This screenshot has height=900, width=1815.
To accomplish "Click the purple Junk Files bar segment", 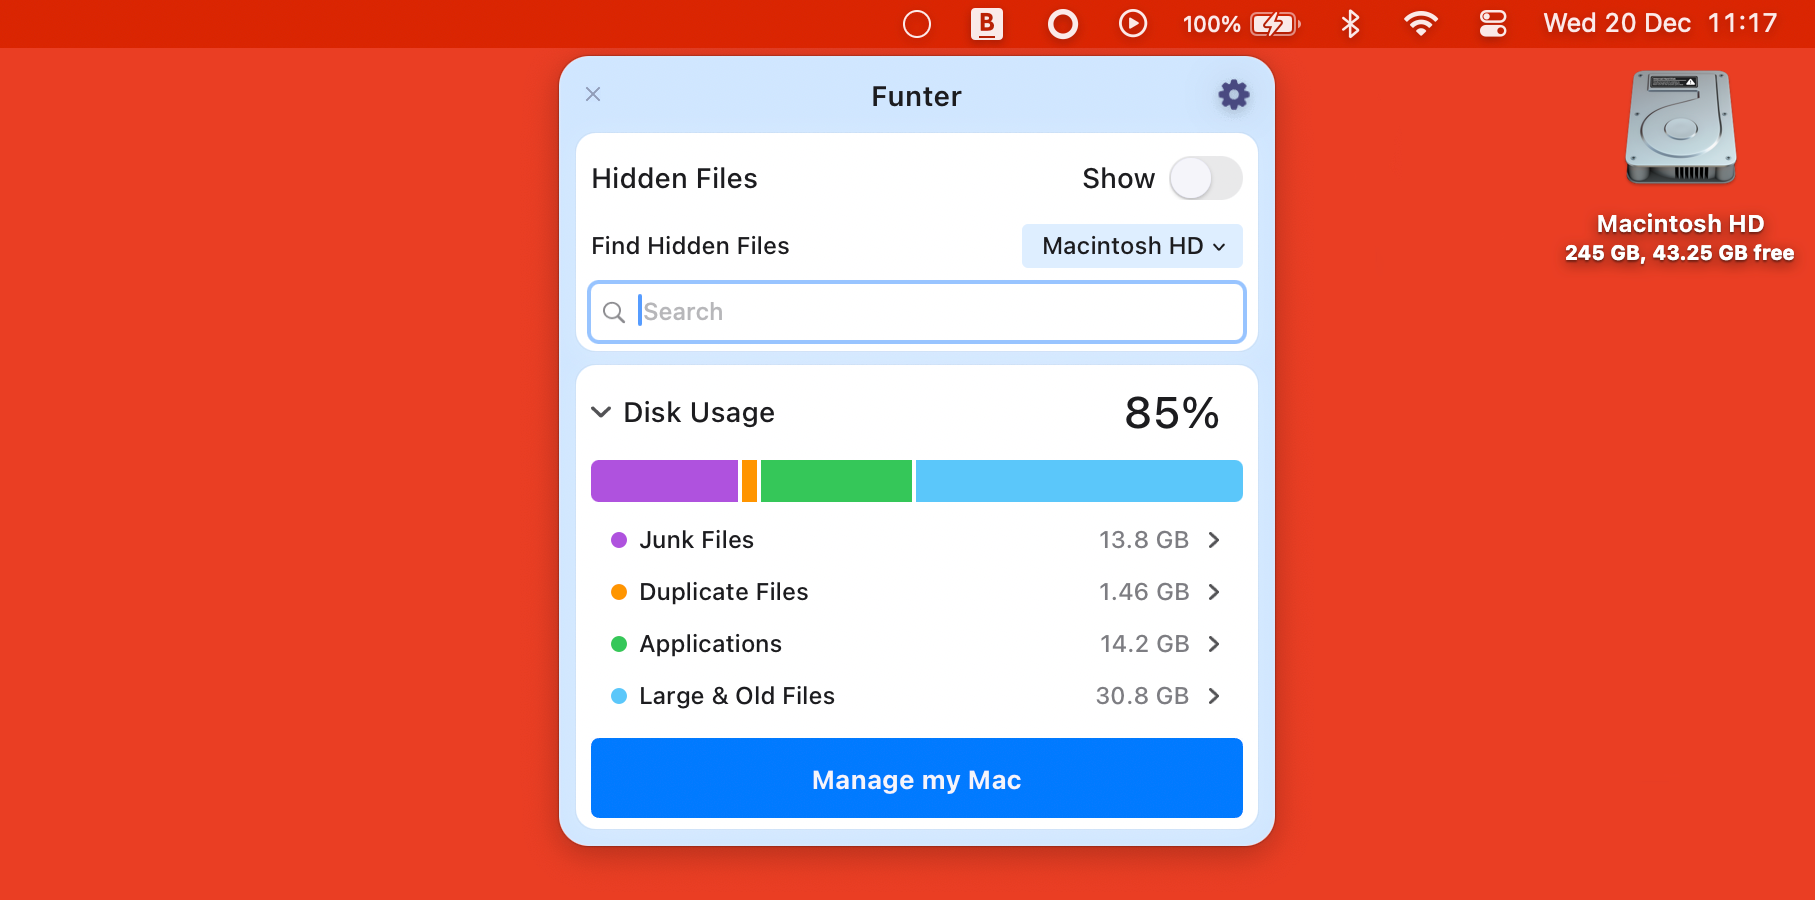I will (664, 481).
